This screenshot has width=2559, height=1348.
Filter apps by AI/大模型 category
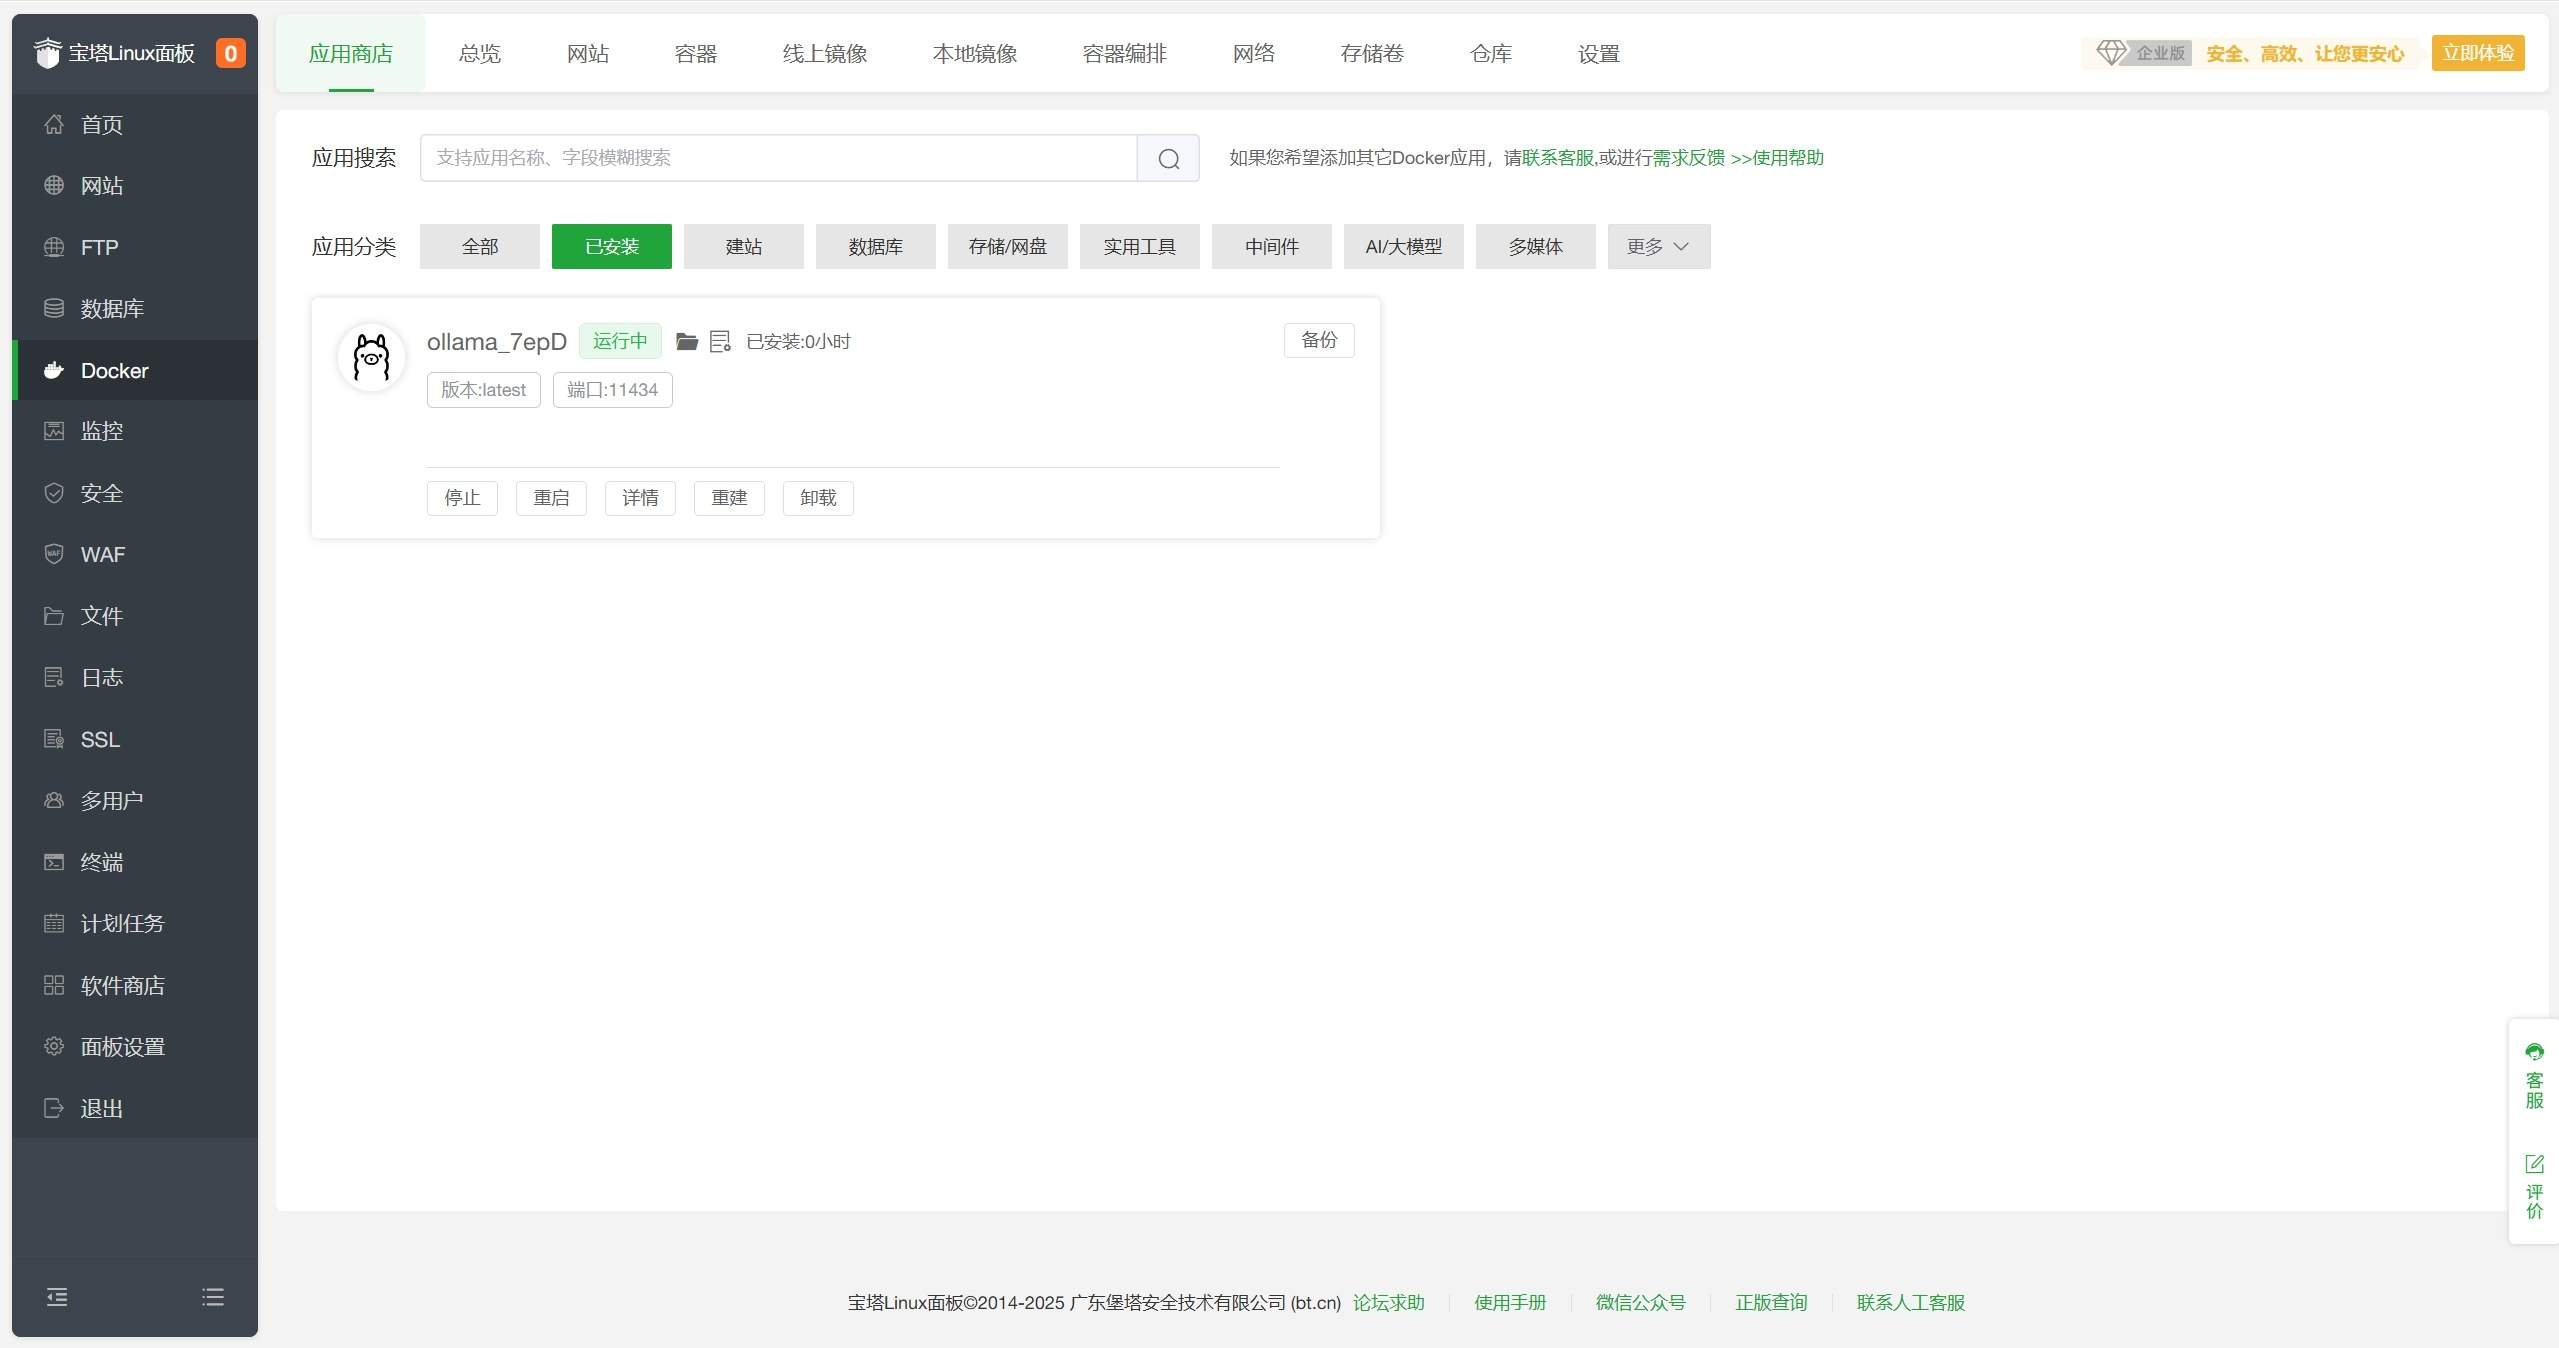[1403, 247]
